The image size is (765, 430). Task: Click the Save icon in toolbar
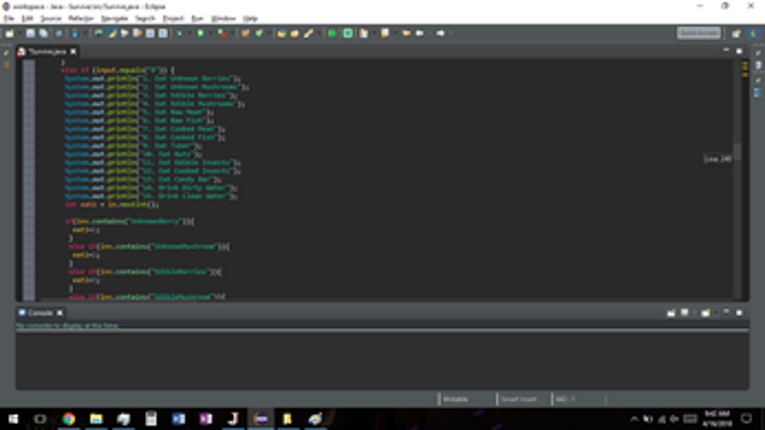pos(31,33)
